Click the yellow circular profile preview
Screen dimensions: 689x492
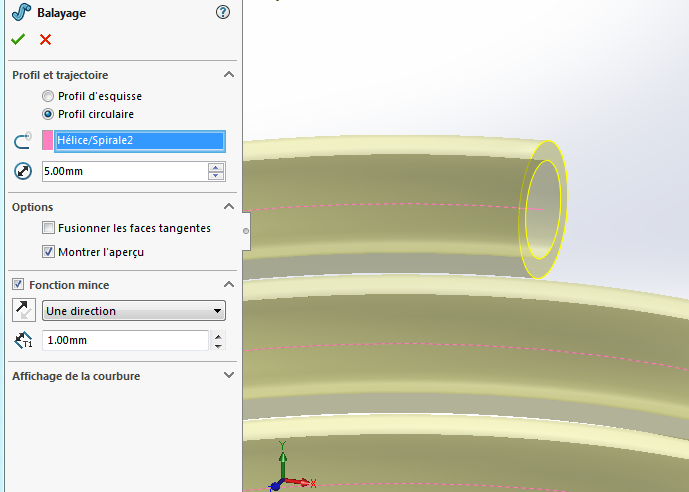(544, 209)
